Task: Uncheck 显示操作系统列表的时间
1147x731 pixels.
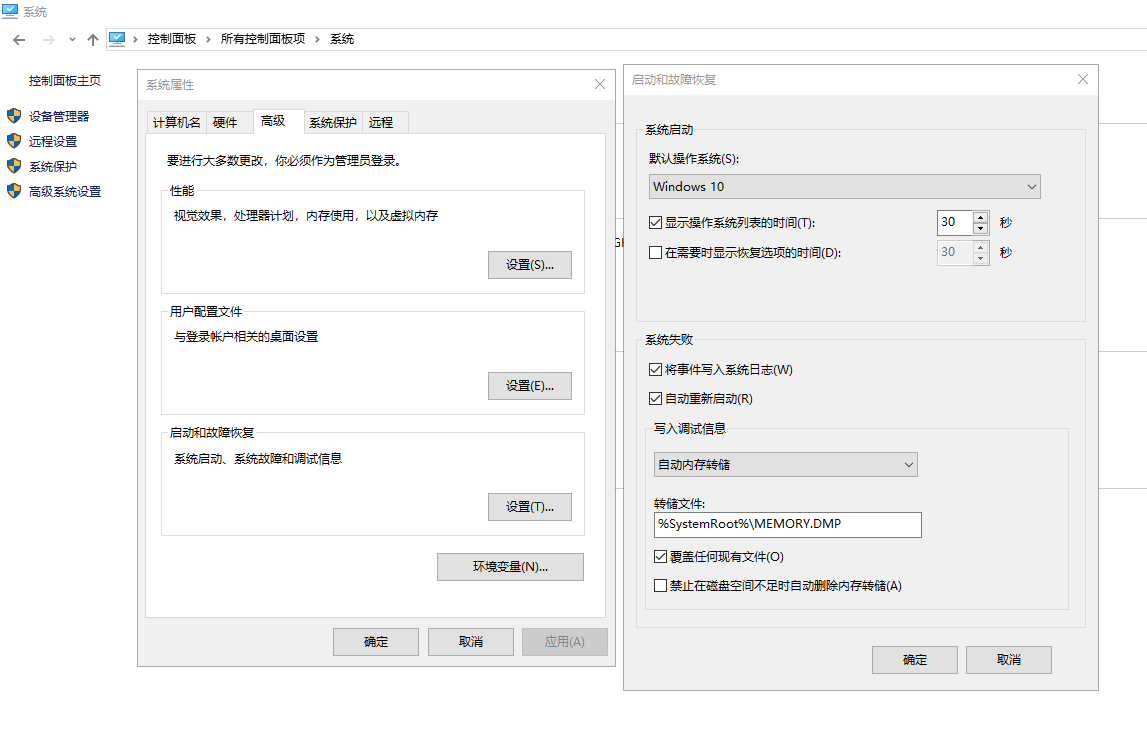Action: point(654,222)
